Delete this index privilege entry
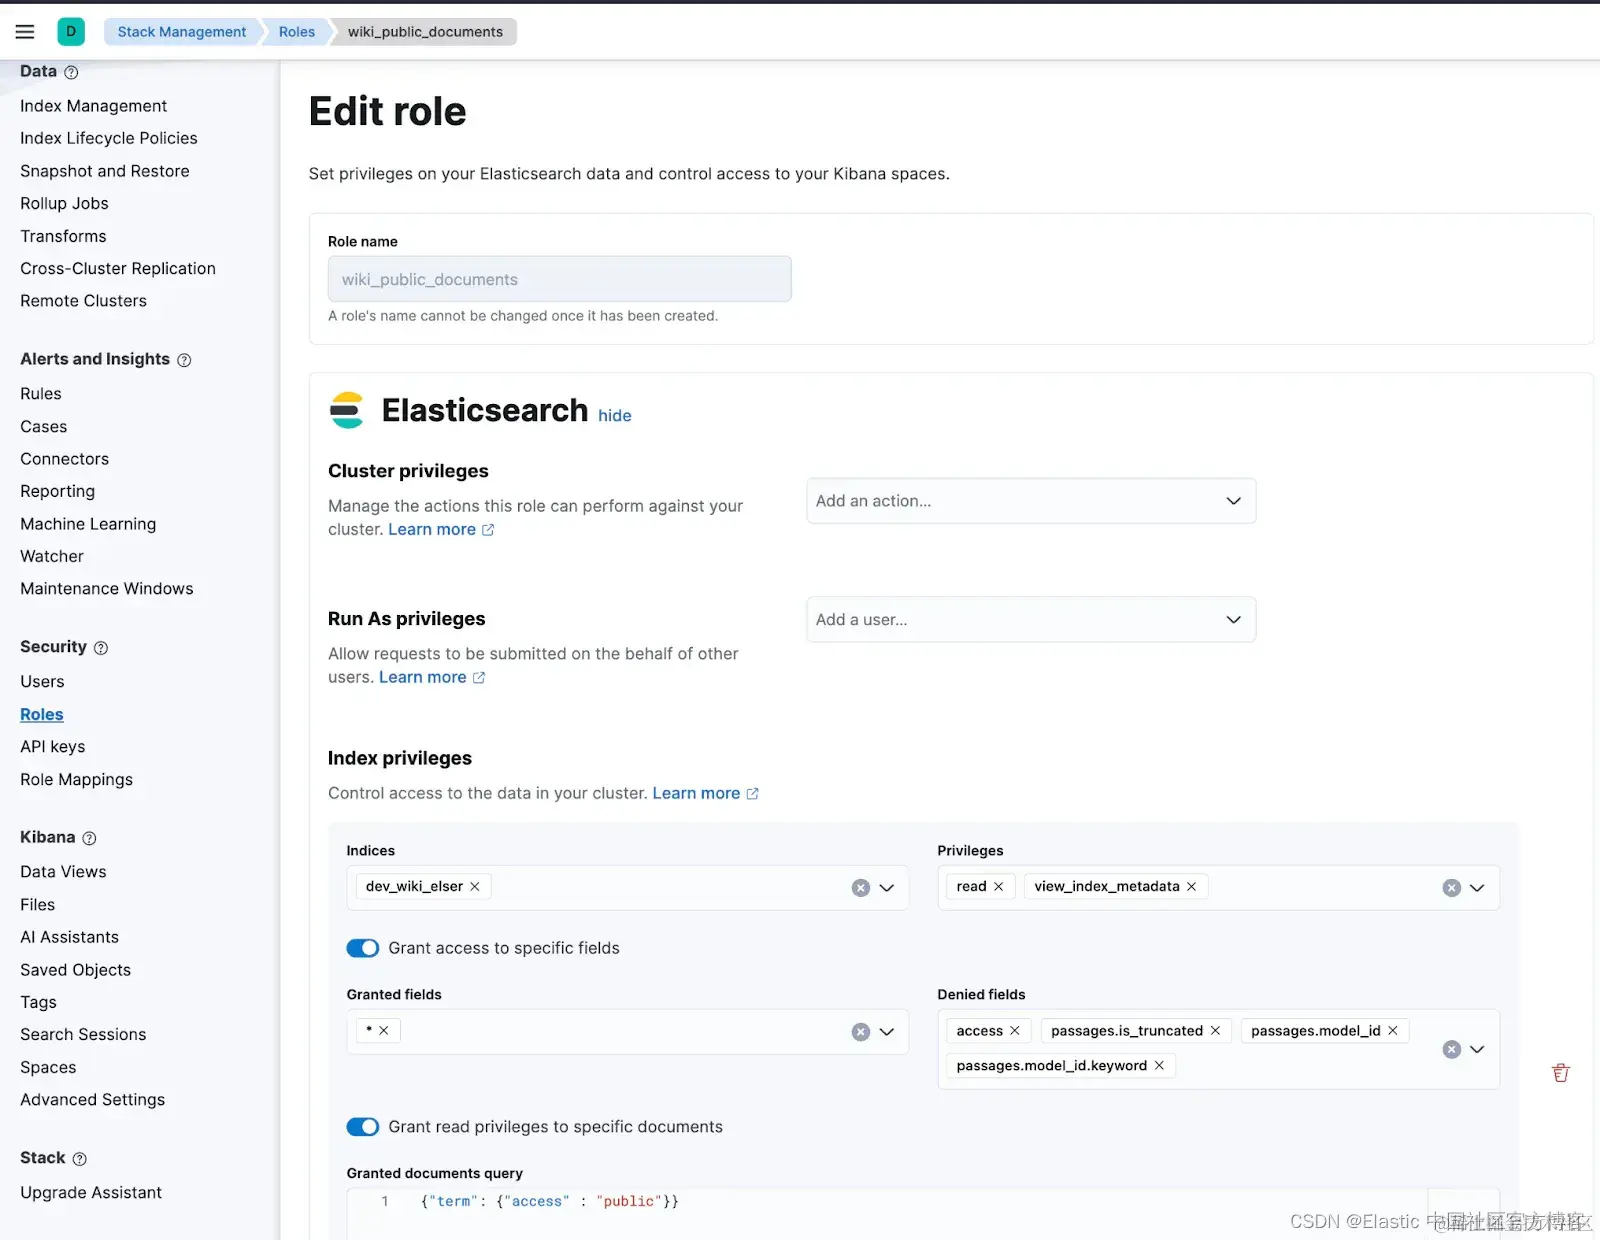This screenshot has height=1240, width=1600. pos(1561,1073)
